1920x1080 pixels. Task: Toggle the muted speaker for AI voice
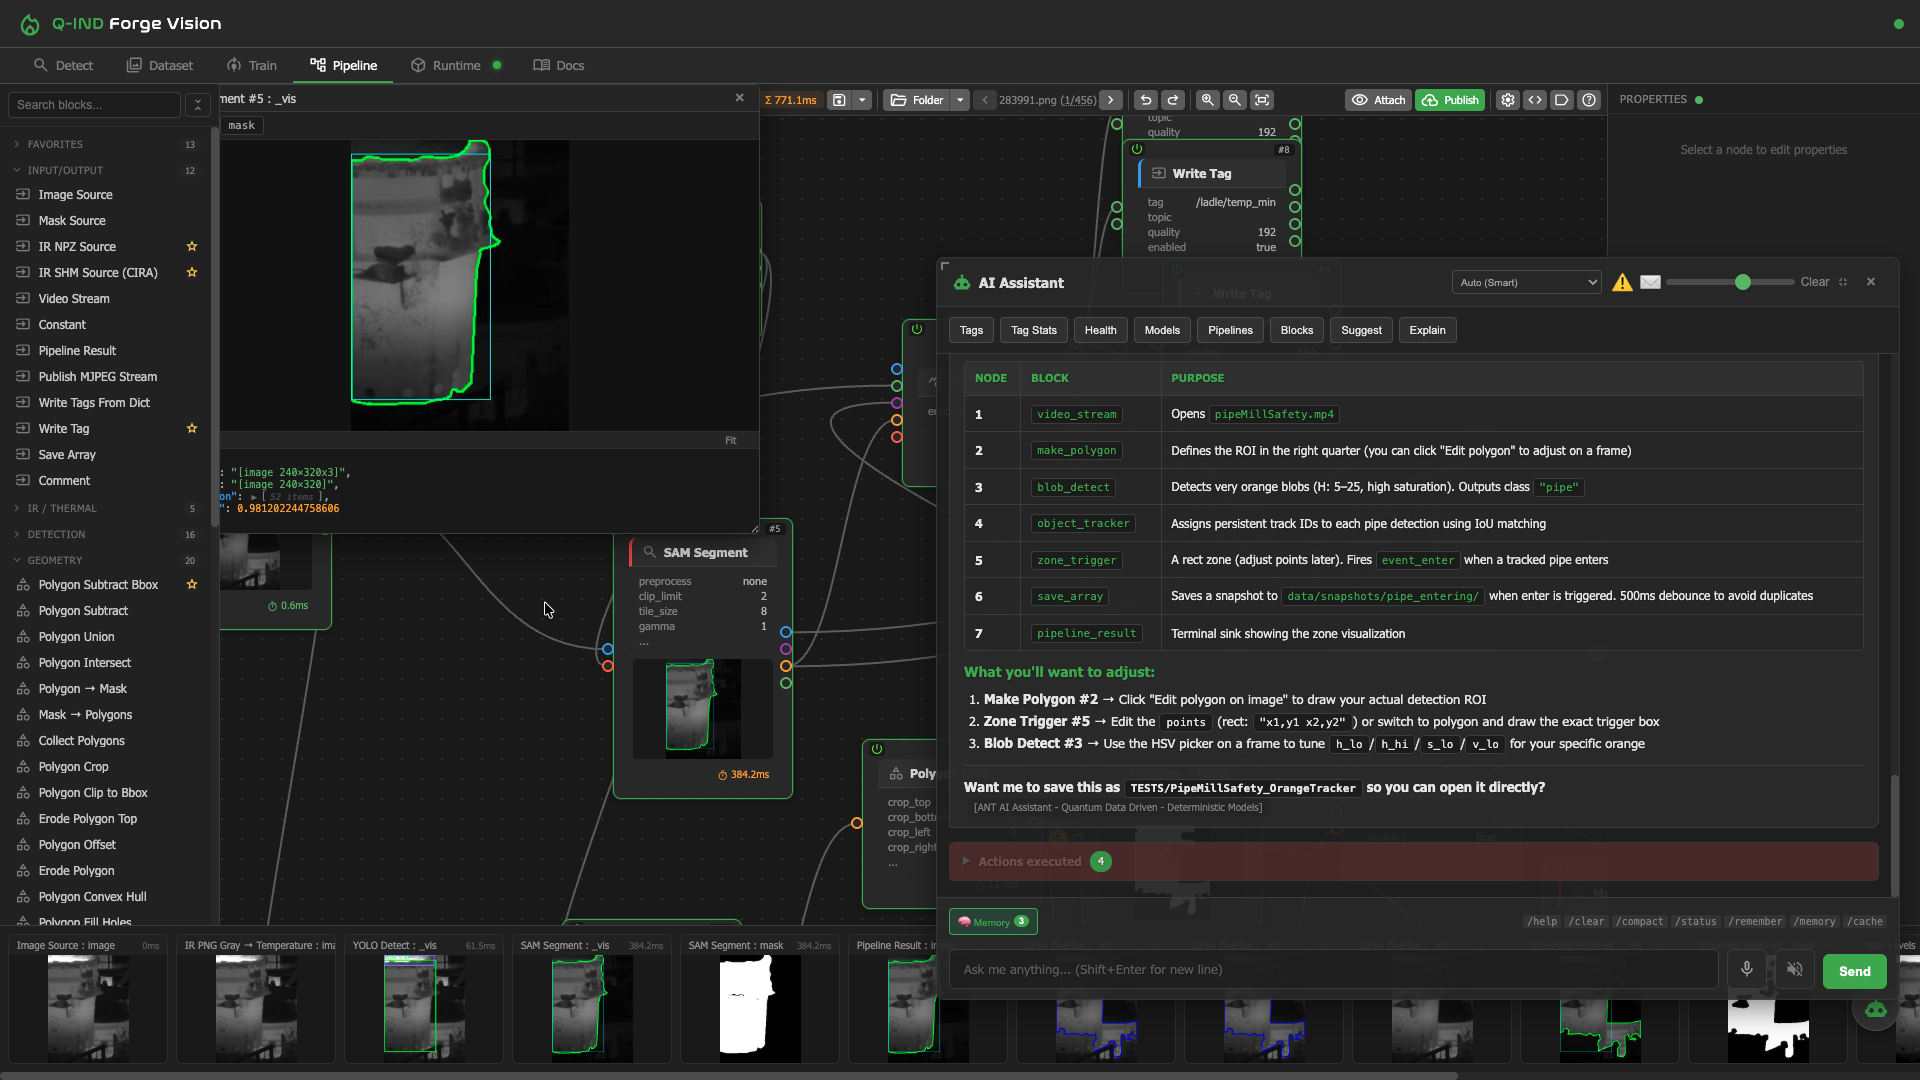[x=1795, y=970]
